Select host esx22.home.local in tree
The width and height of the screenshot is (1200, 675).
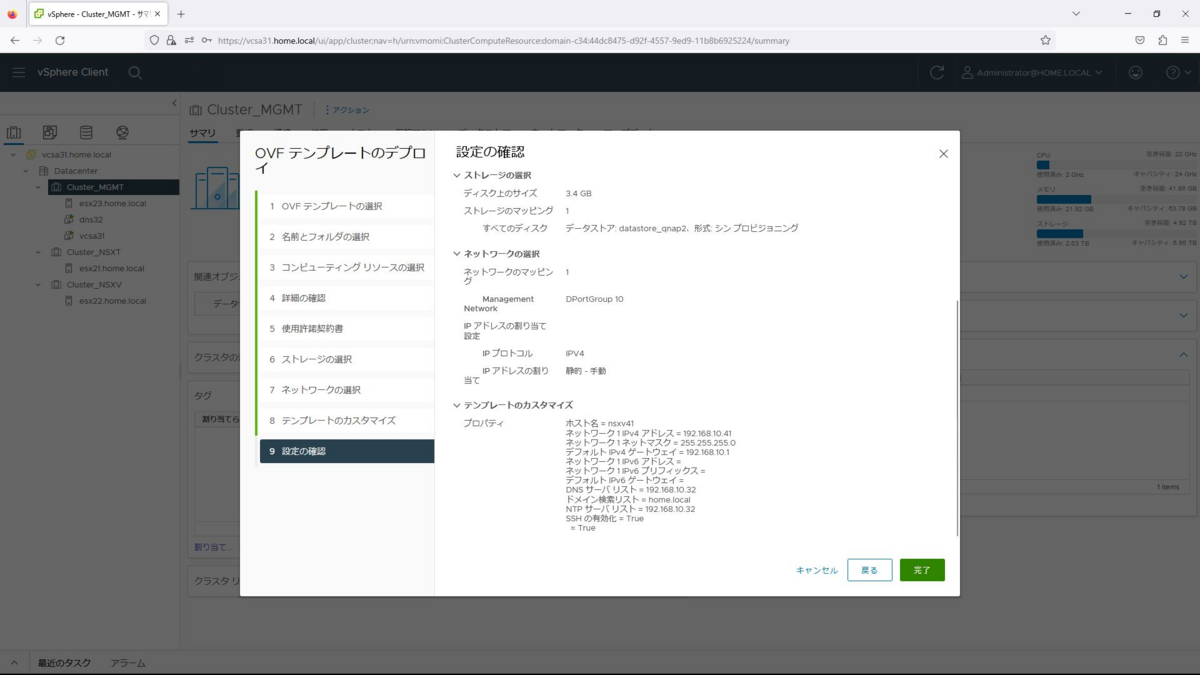click(x=112, y=300)
